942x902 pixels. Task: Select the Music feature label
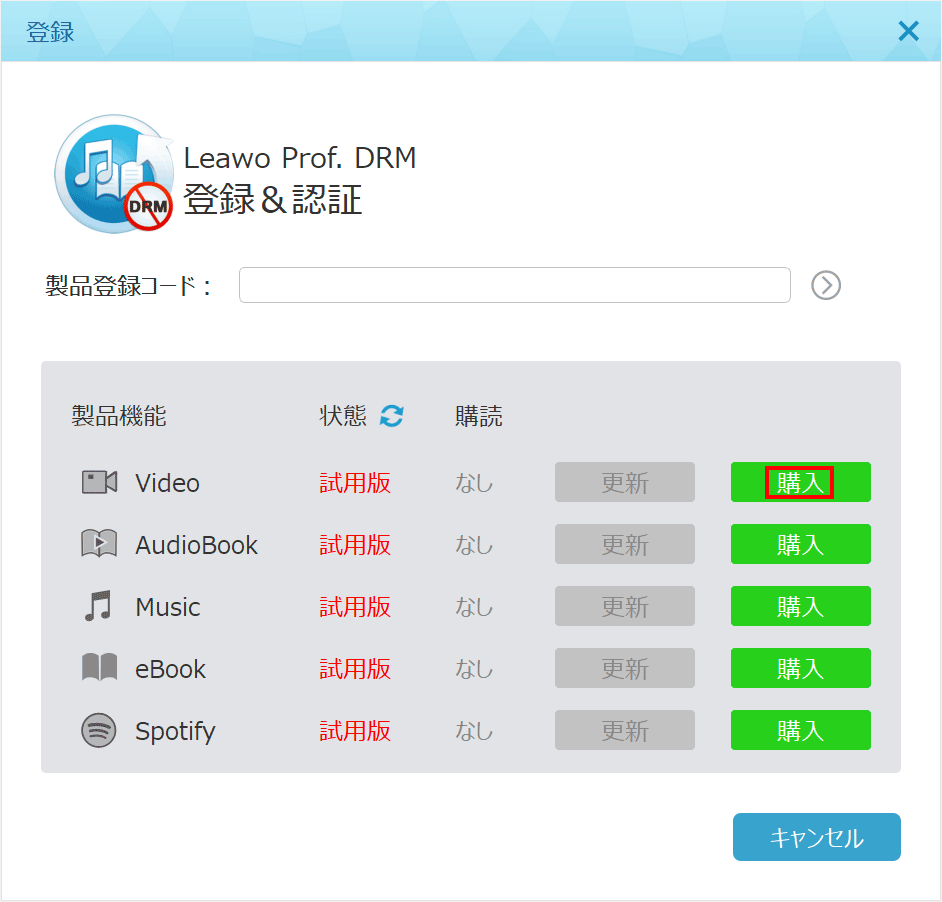coord(168,607)
